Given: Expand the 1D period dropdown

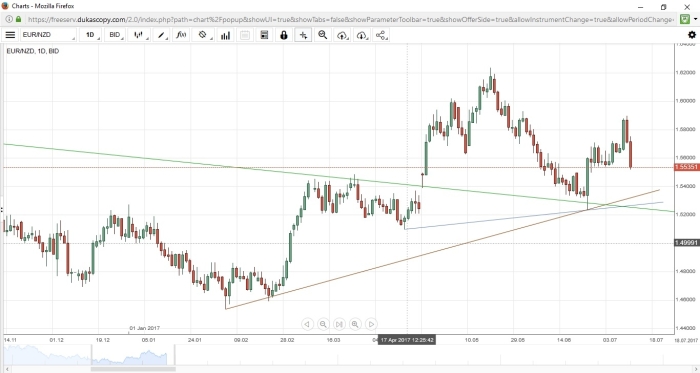Looking at the screenshot, I should 91,35.
